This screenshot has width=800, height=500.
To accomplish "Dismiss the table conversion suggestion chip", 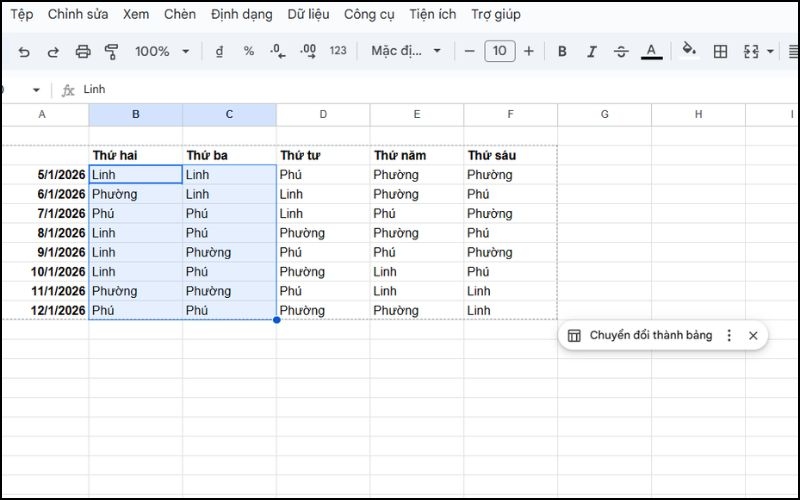I will click(753, 336).
